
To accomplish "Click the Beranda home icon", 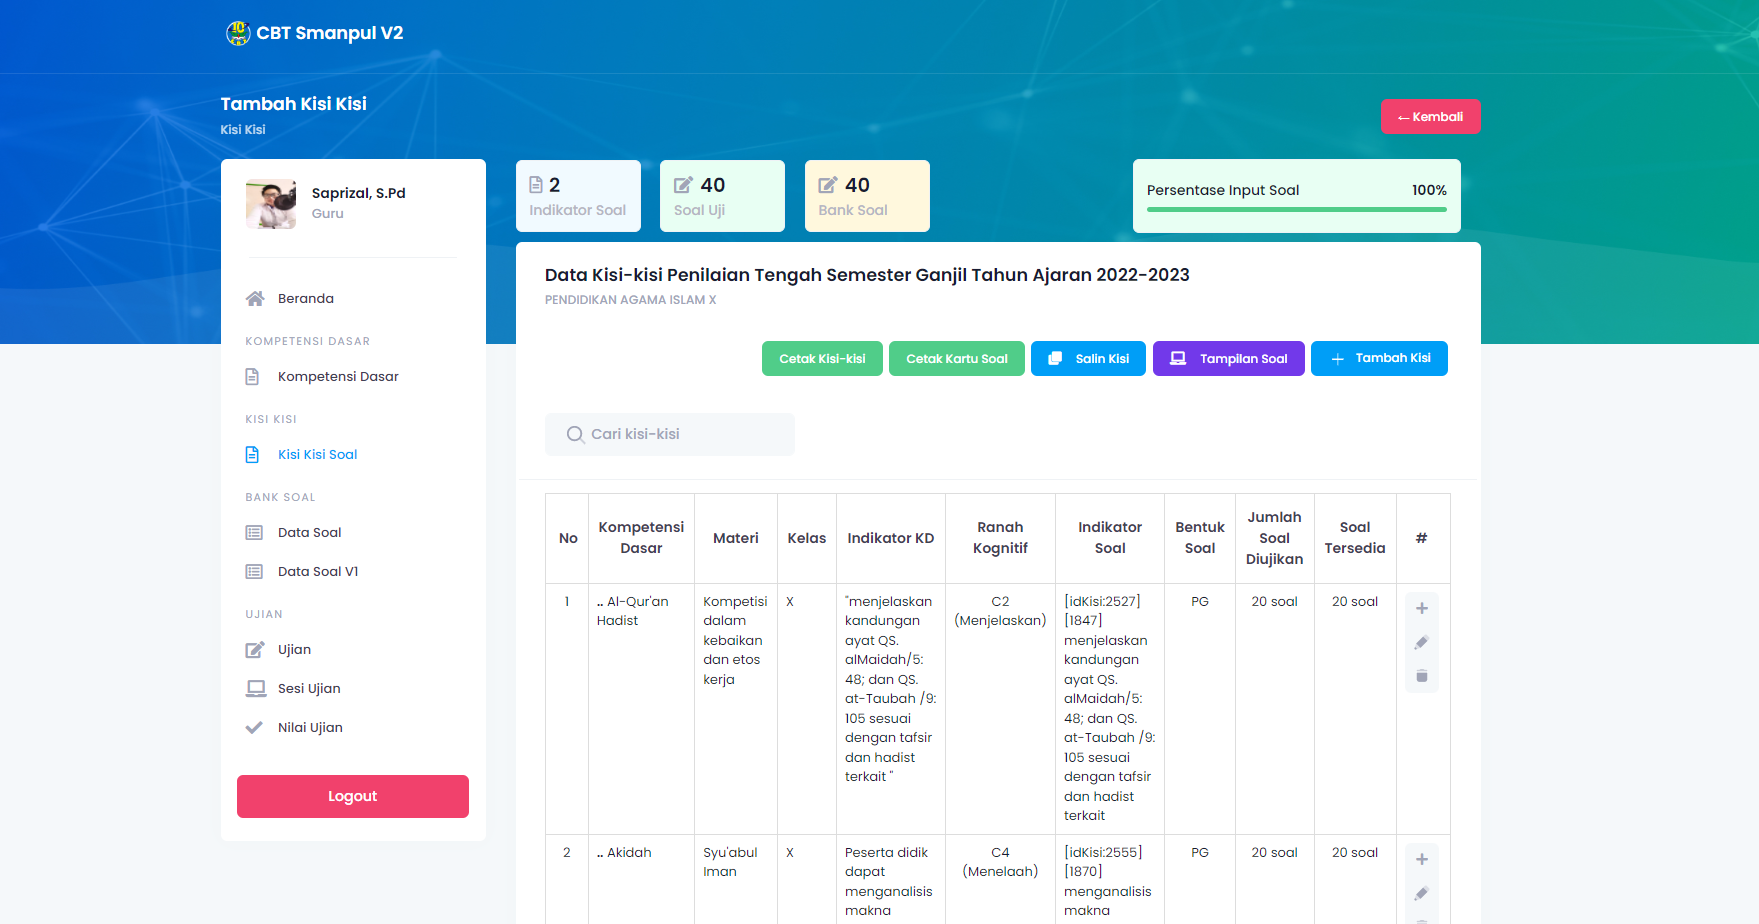I will tap(255, 299).
